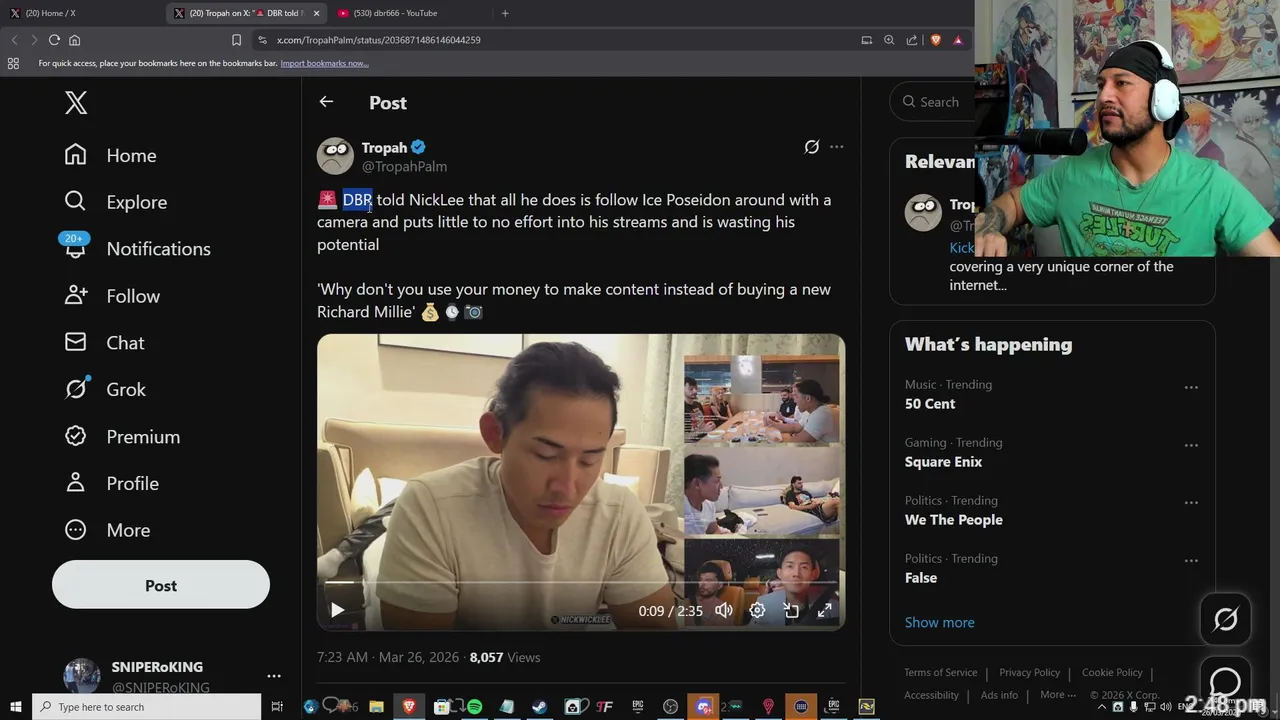Open Tropah's profile avatar on the post

(x=335, y=156)
